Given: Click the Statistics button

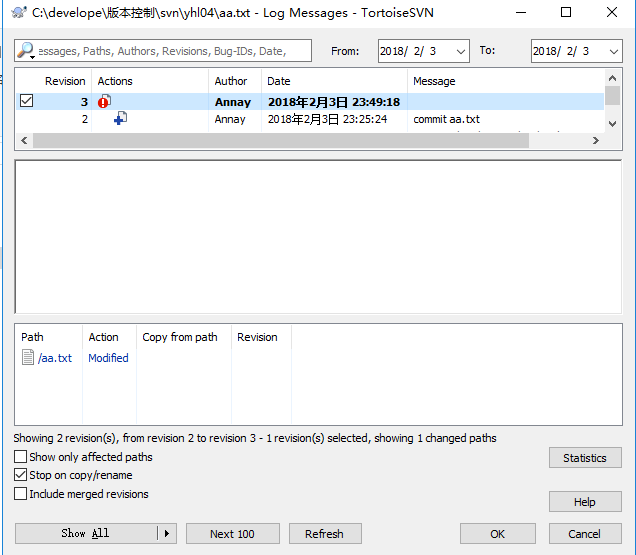Looking at the screenshot, I should (x=584, y=458).
